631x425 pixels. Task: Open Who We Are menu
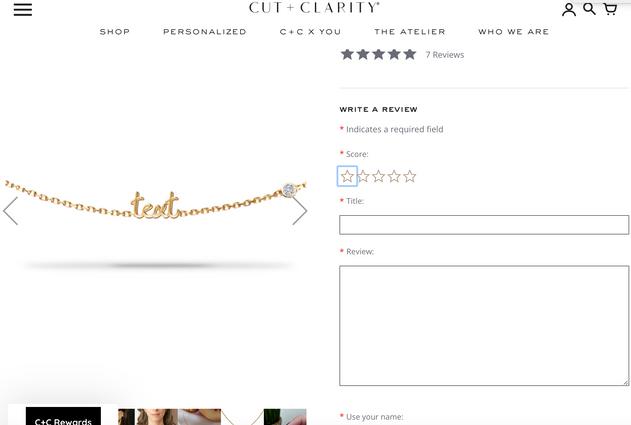pyautogui.click(x=513, y=32)
